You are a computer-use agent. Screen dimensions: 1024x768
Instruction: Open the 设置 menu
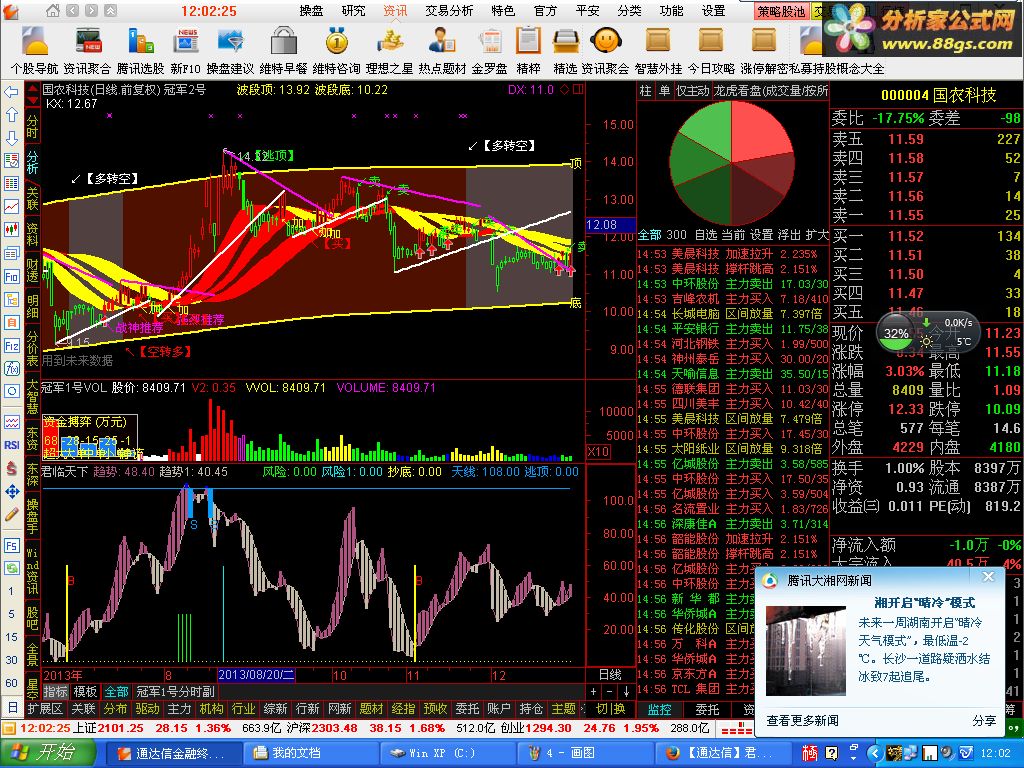pos(713,10)
